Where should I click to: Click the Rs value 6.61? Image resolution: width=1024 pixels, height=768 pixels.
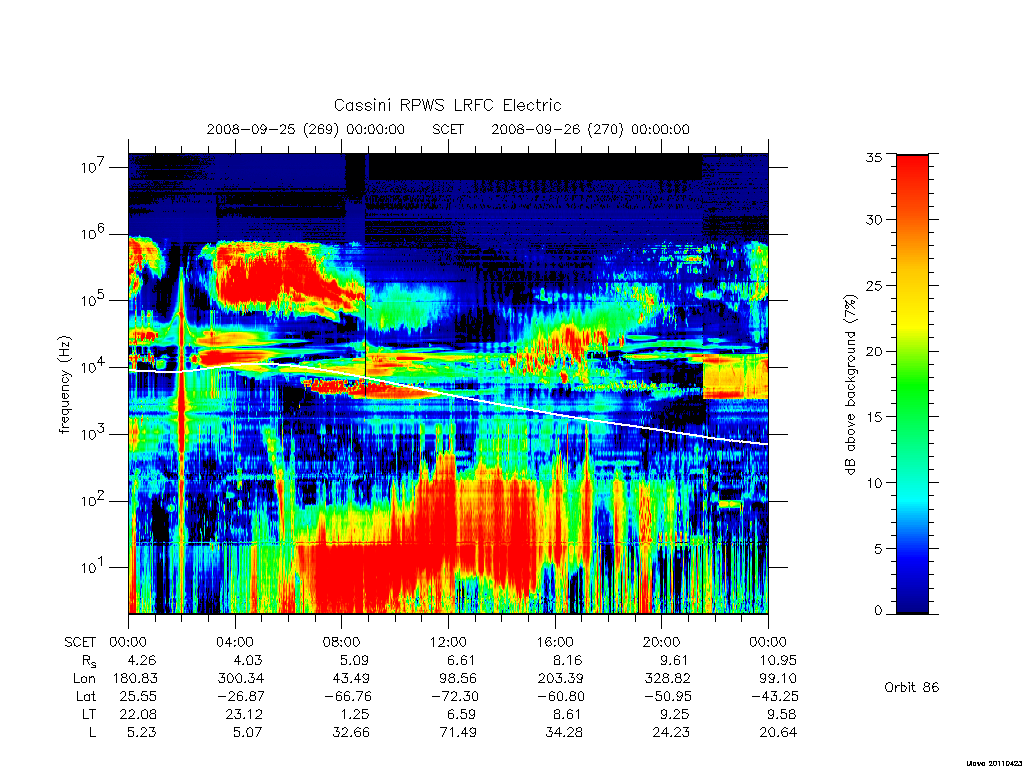click(460, 660)
